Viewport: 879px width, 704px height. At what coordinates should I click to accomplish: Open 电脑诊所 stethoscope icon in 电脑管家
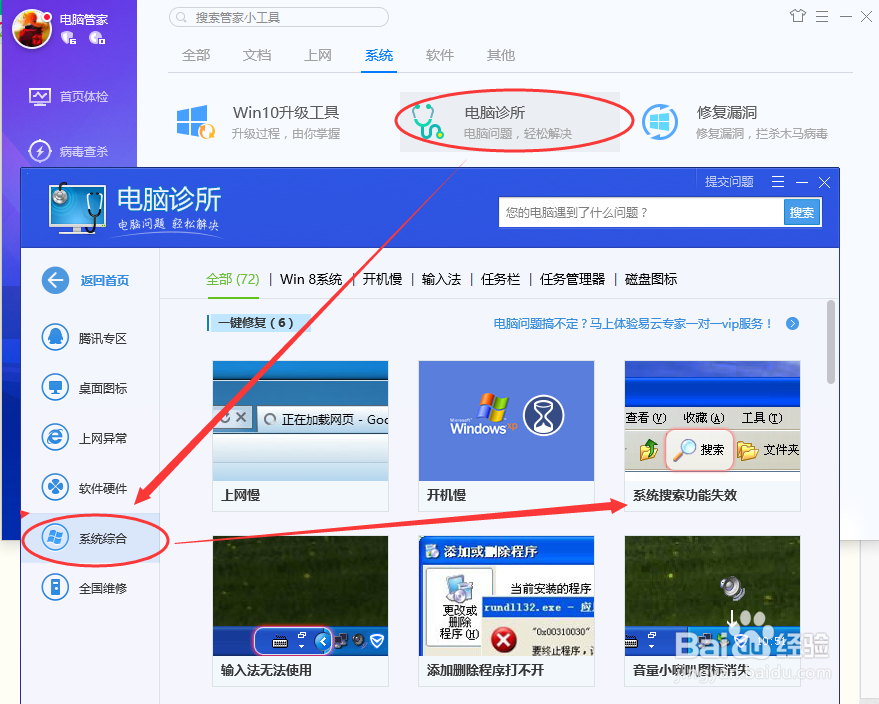click(x=428, y=121)
